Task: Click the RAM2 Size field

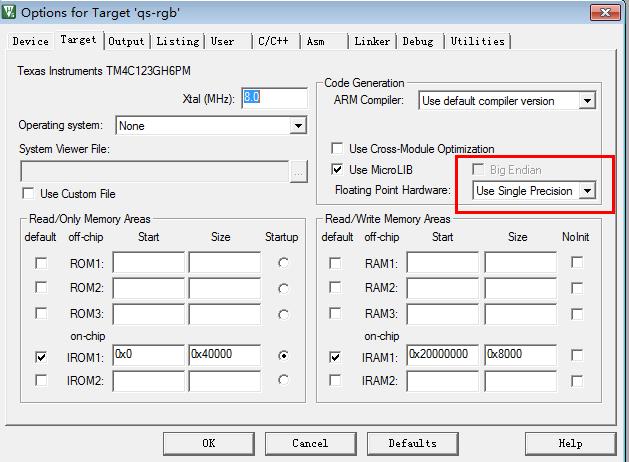Action: [520, 288]
